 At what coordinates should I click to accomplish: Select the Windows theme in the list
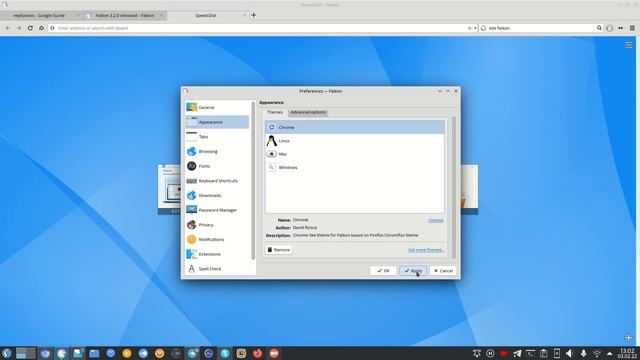pyautogui.click(x=355, y=167)
